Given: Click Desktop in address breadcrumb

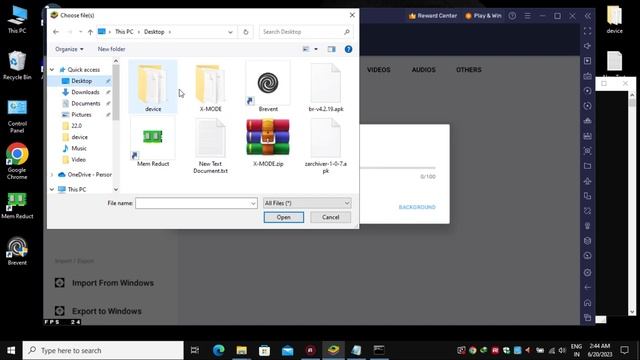Looking at the screenshot, I should (x=154, y=32).
